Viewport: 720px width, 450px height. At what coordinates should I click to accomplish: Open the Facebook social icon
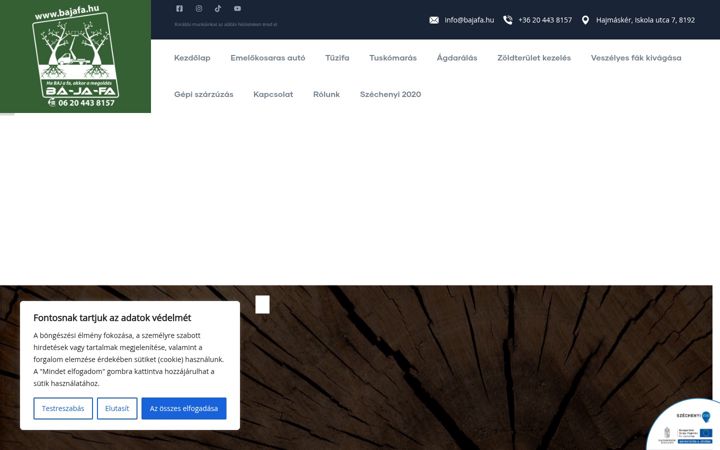click(180, 8)
